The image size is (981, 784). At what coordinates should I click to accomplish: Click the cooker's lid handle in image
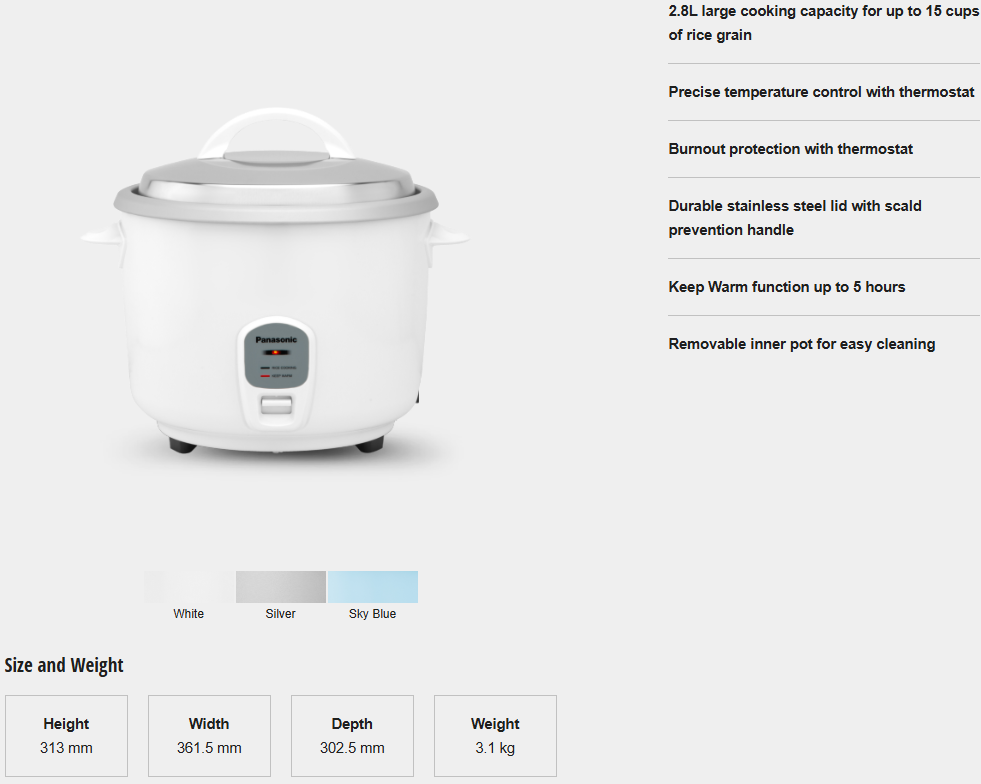point(276,135)
